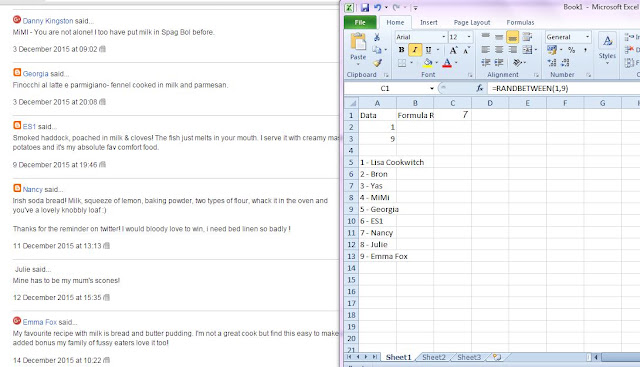Open the Paste options dropdown arrow
Screen dimensions: 640x367
pyautogui.click(x=358, y=64)
